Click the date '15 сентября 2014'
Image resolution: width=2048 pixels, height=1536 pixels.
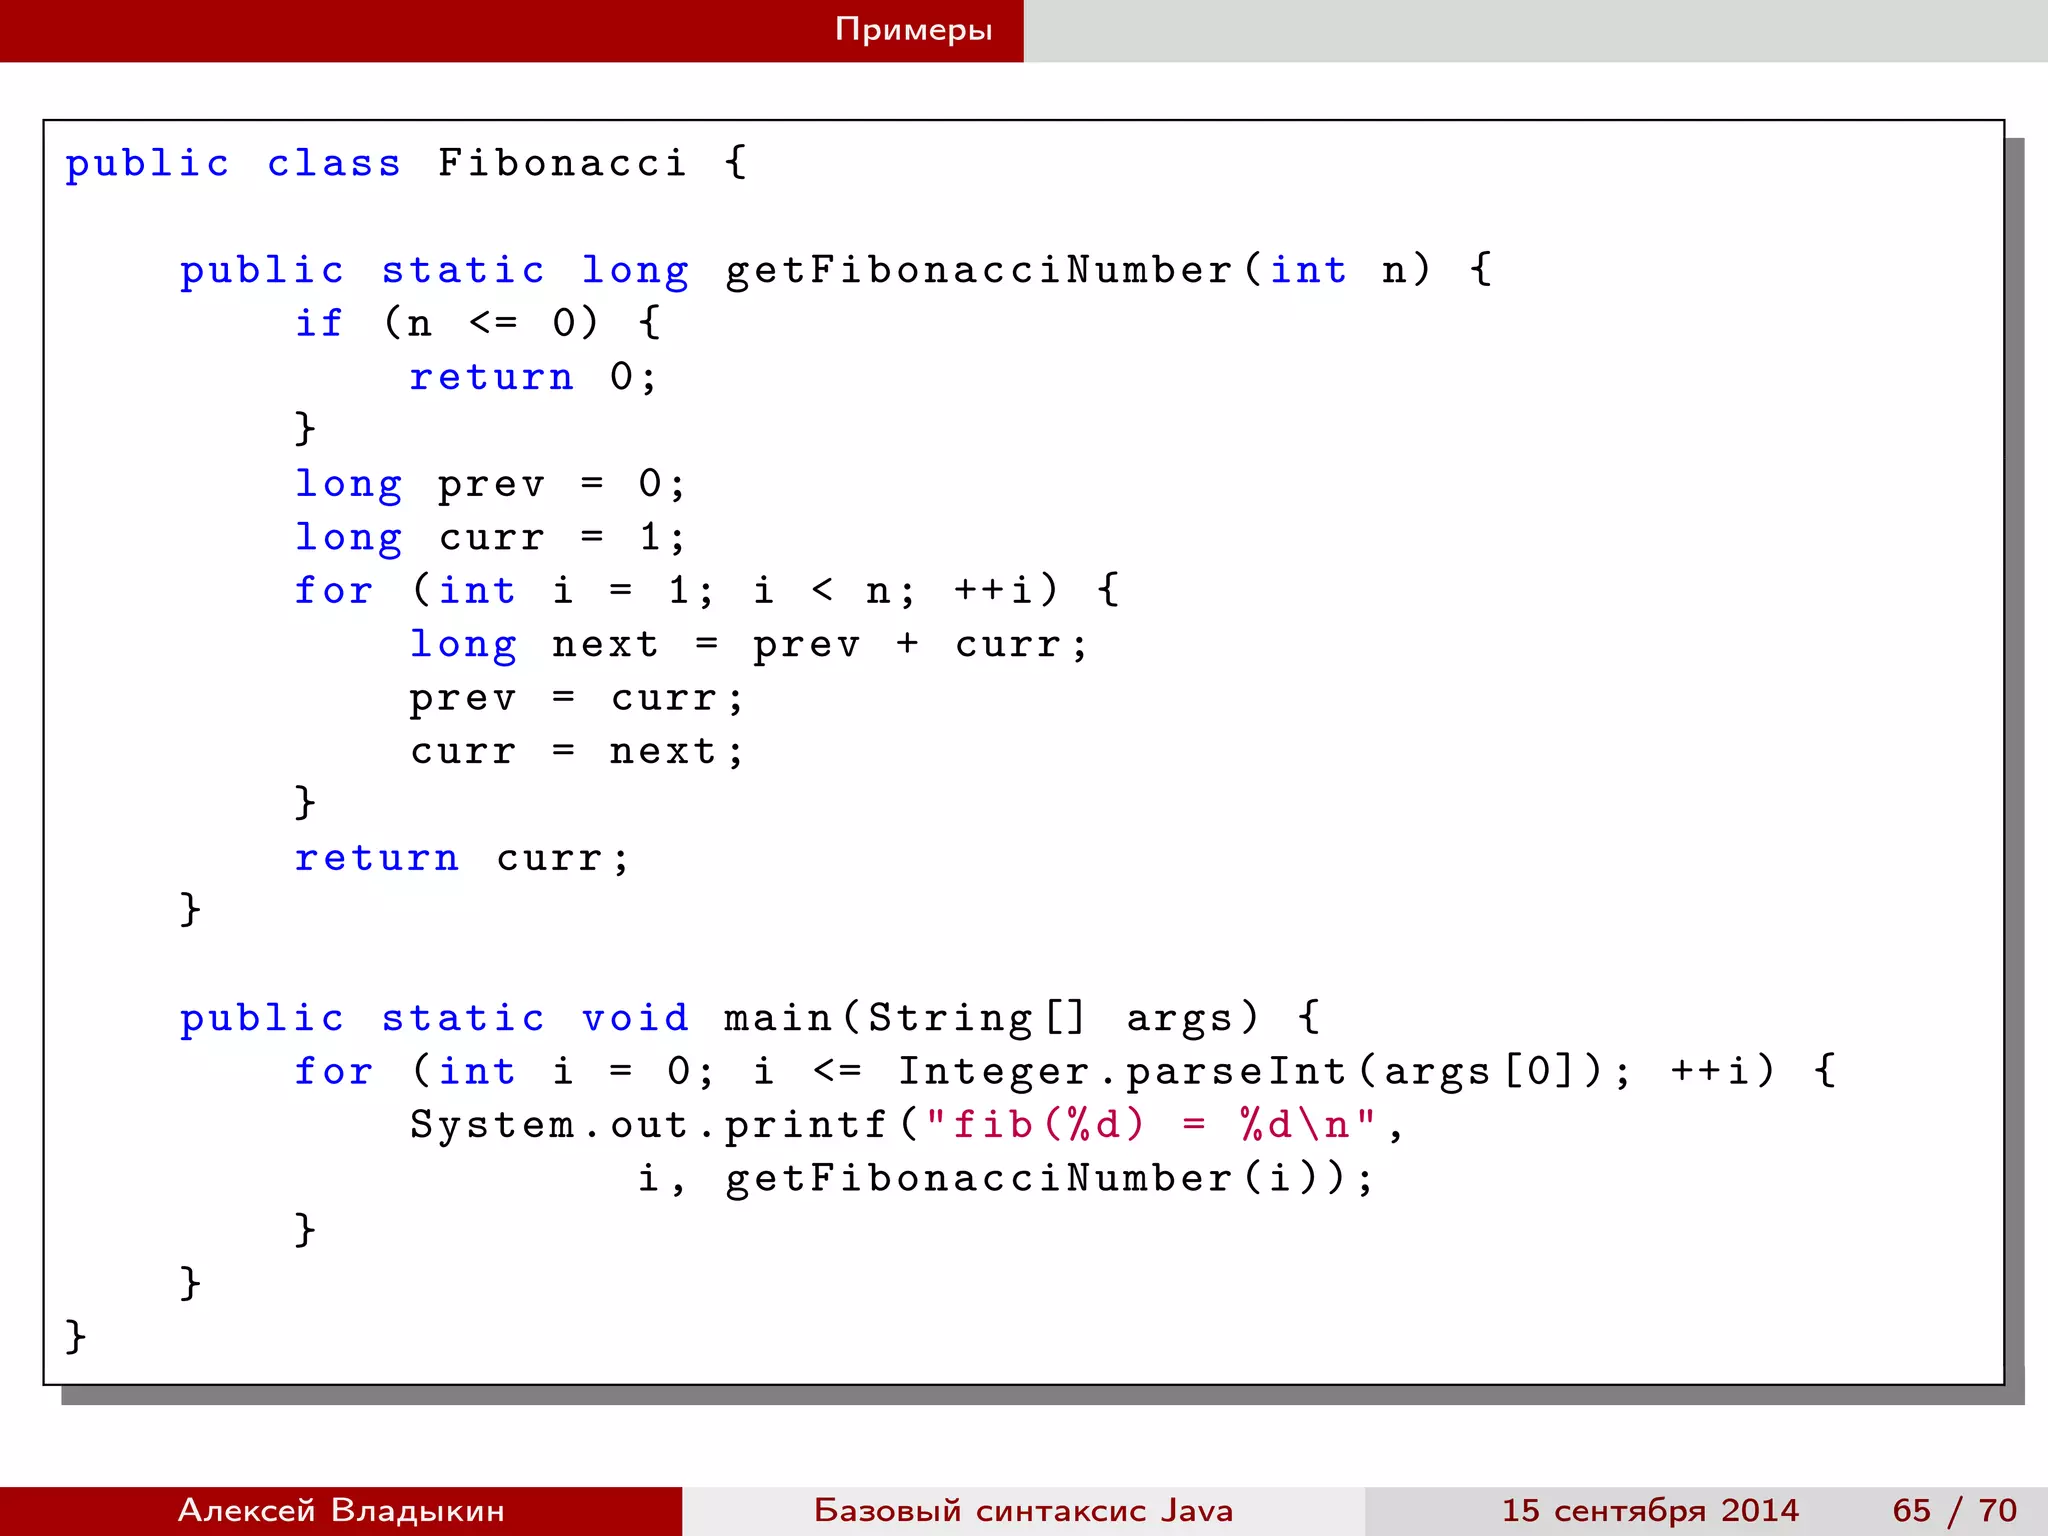[1650, 1510]
